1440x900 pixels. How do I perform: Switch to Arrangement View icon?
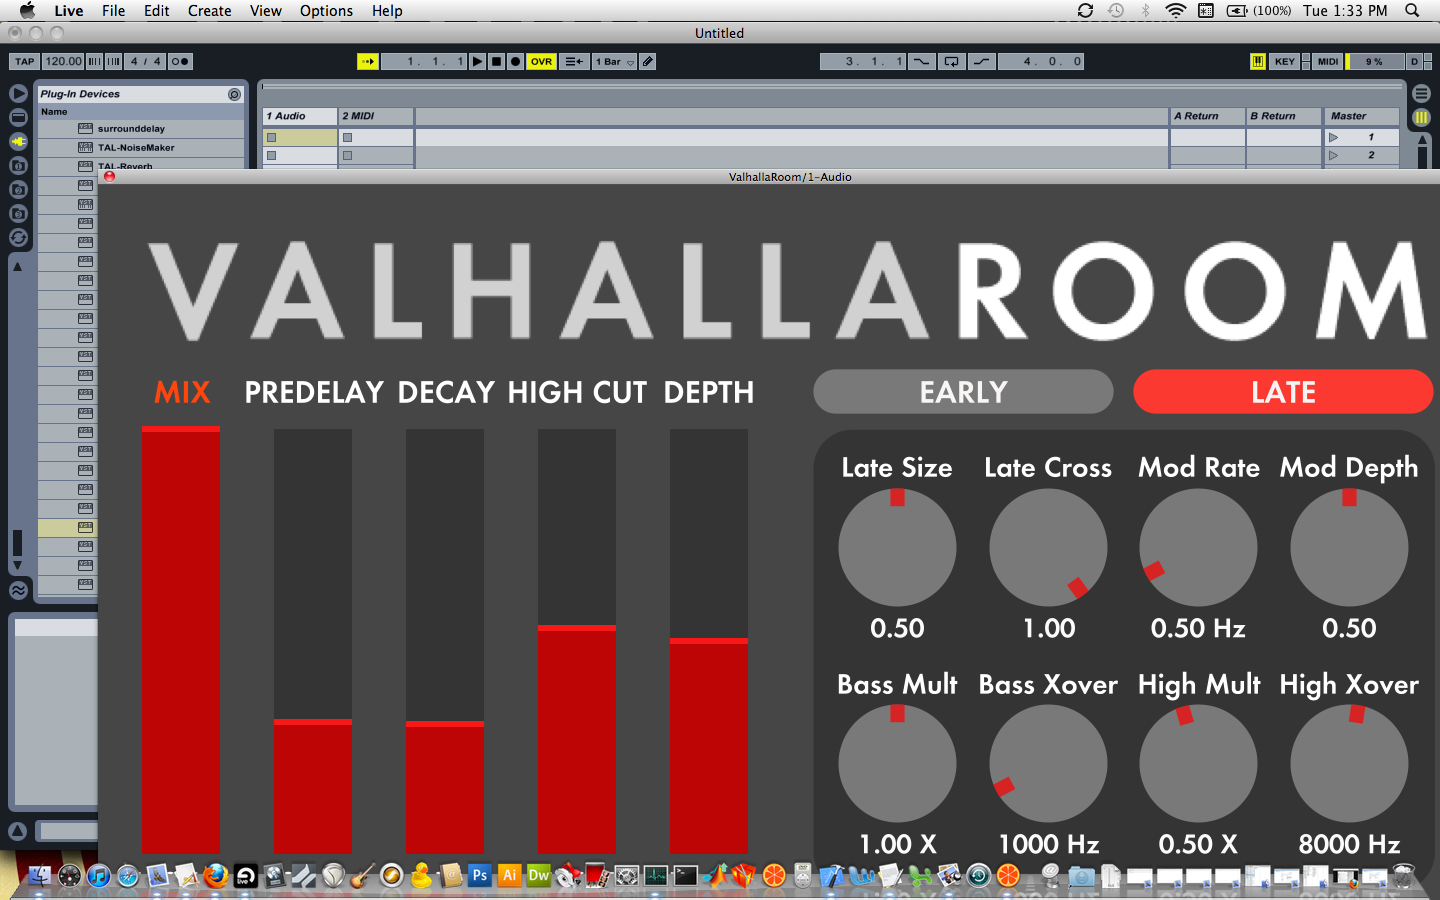pyautogui.click(x=1421, y=94)
